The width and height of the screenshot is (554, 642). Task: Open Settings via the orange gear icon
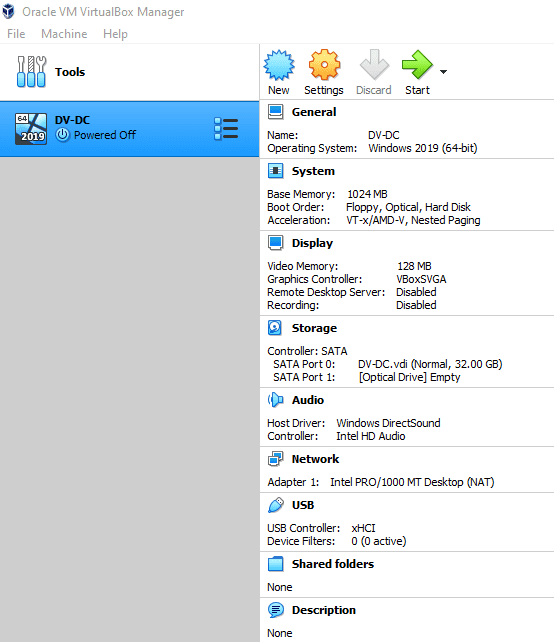[324, 65]
